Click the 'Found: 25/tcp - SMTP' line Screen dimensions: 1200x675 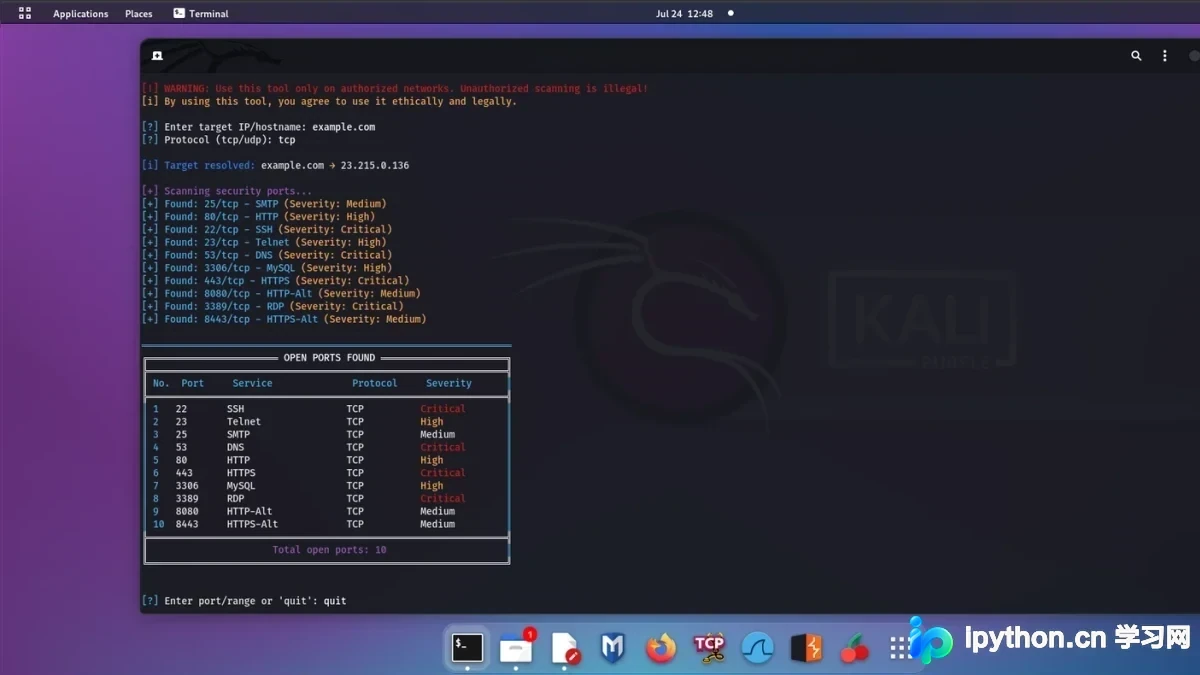point(264,204)
